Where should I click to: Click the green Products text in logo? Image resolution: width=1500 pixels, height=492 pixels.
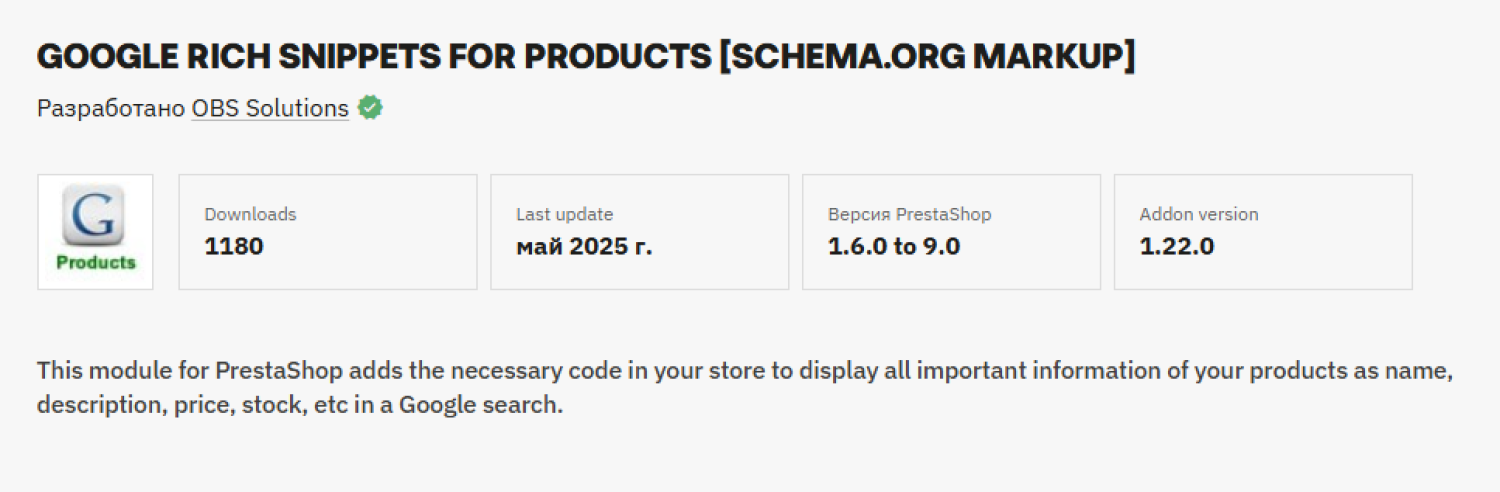click(x=95, y=263)
